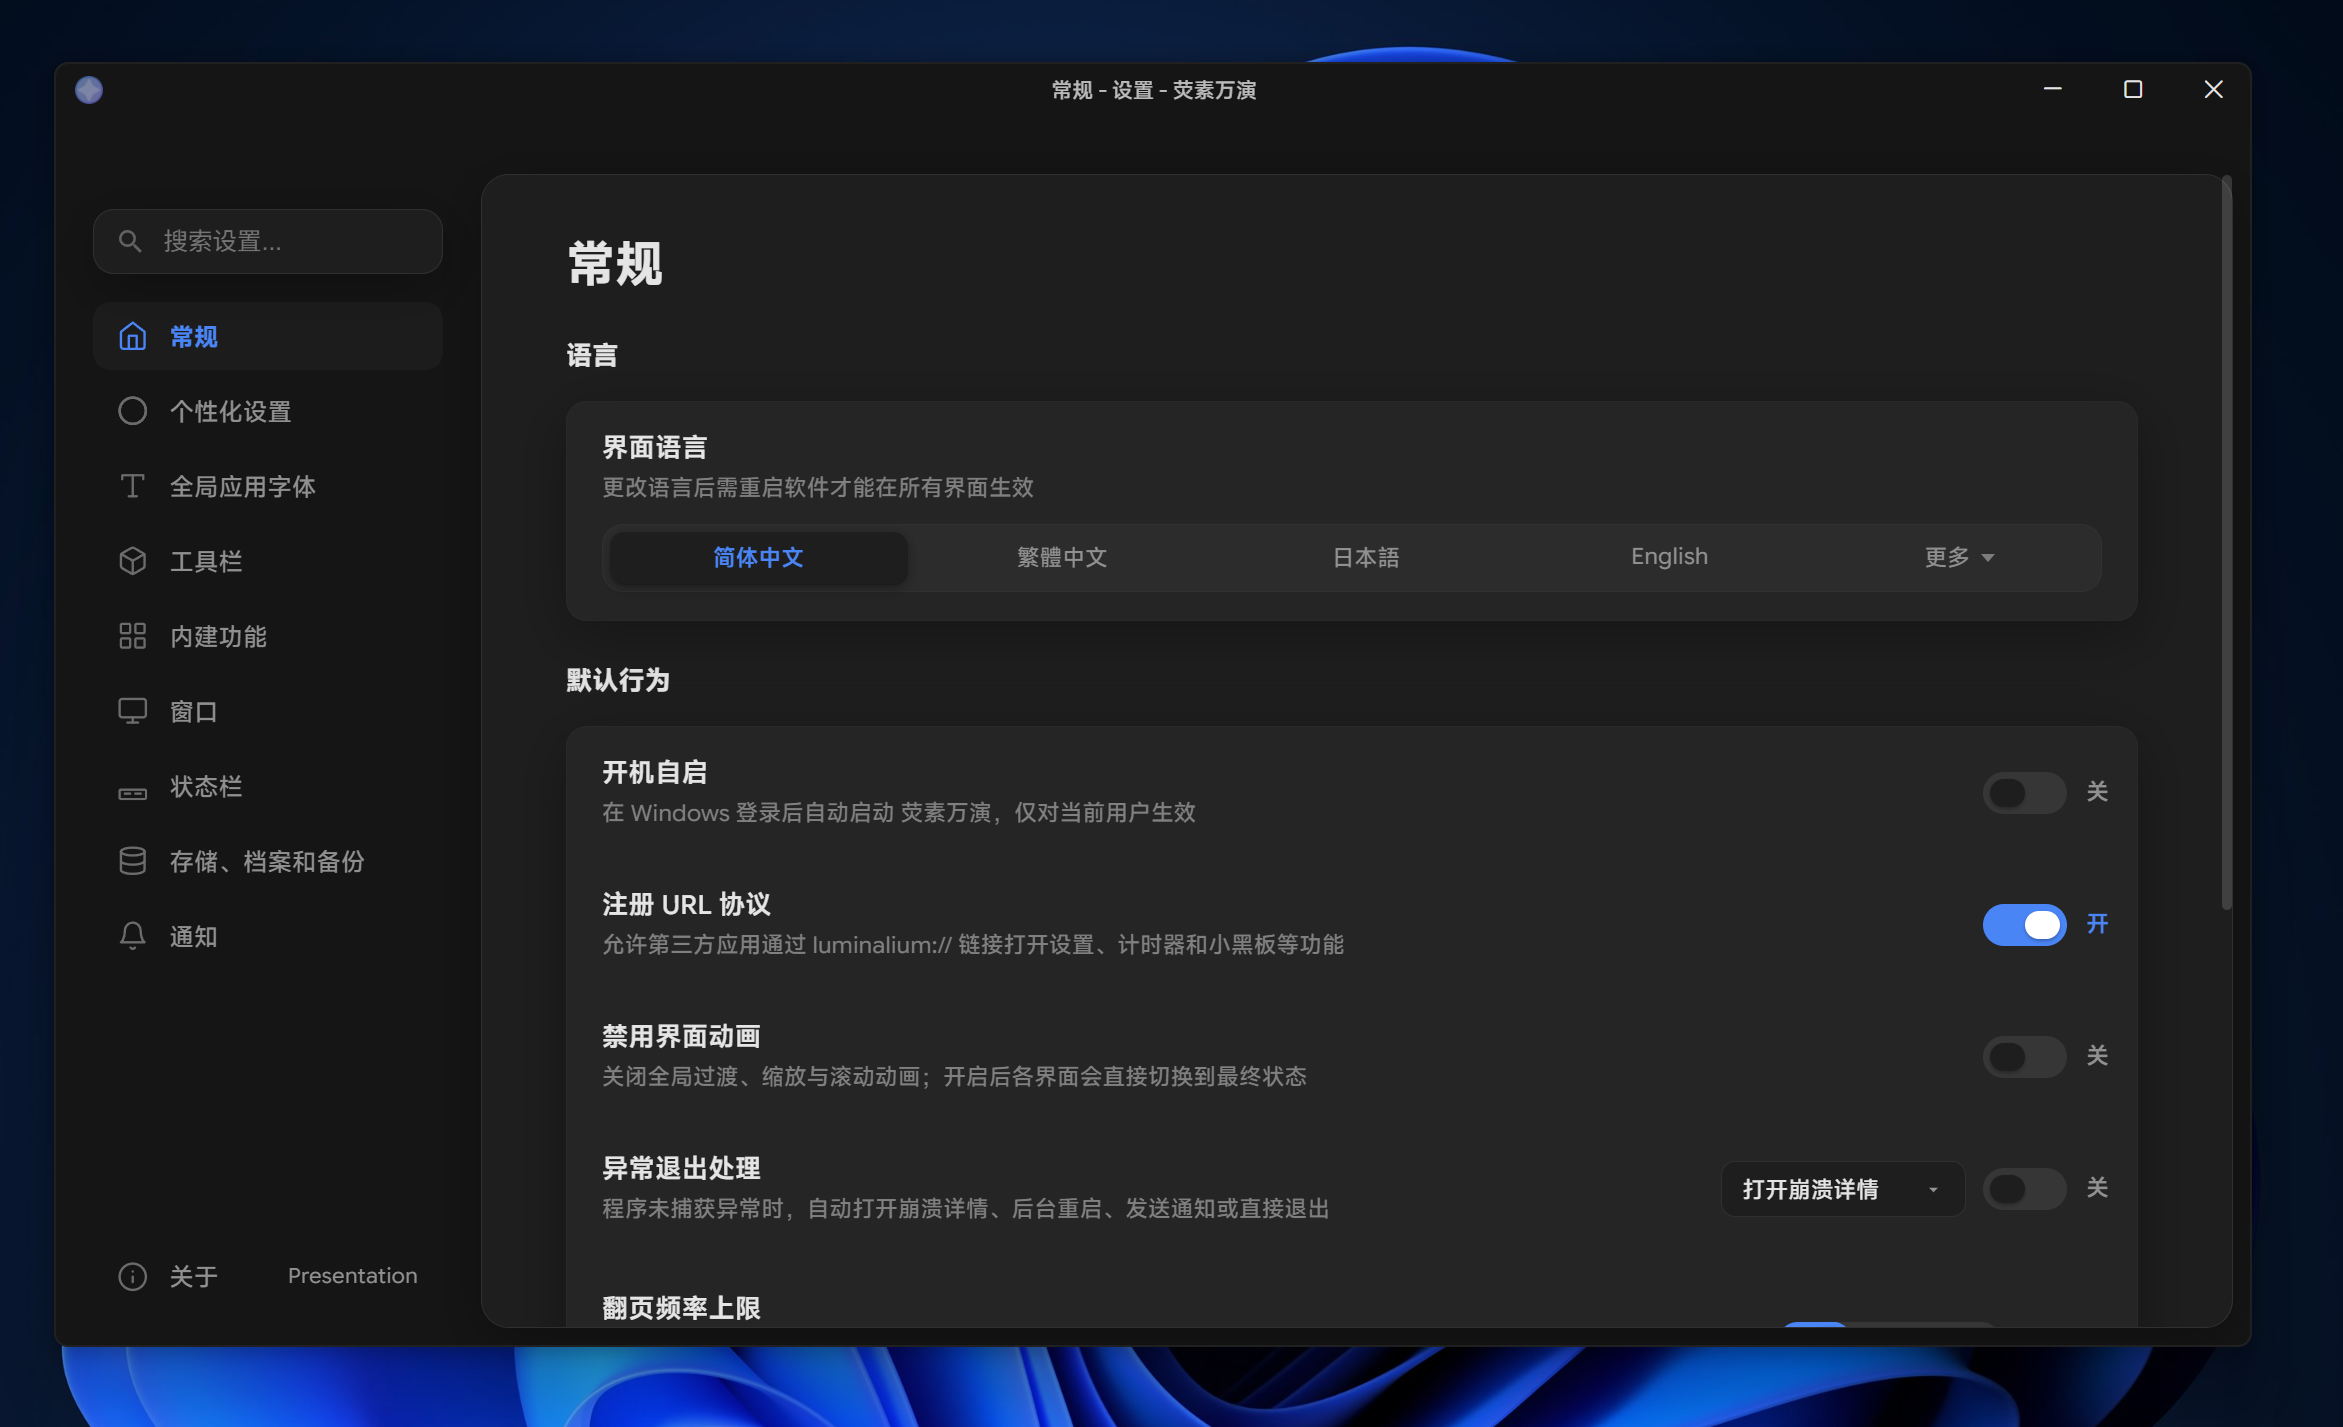The image size is (2343, 1427).
Task: Click the app logo in title bar
Action: [89, 90]
